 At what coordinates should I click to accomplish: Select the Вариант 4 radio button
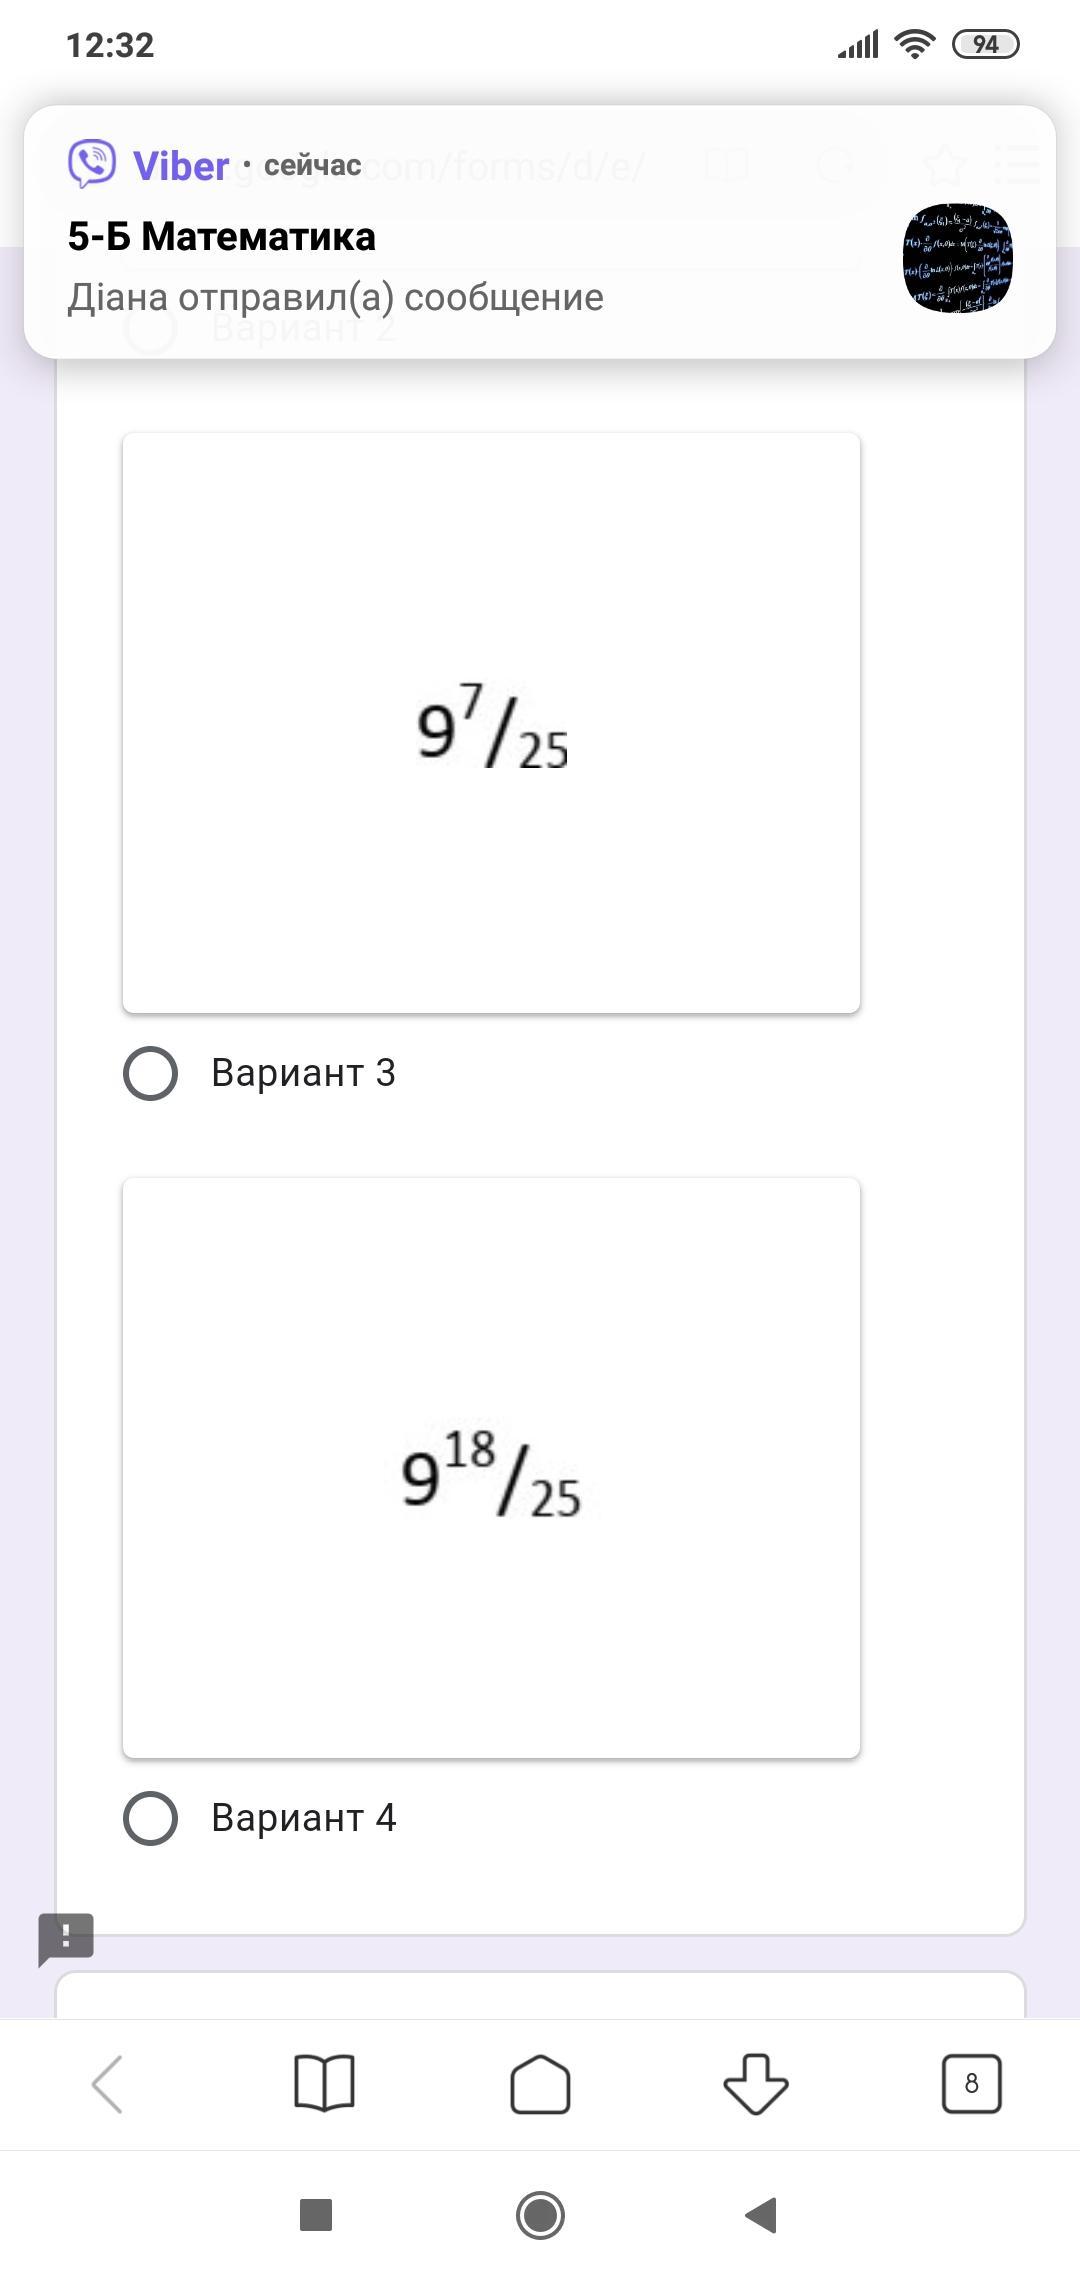pyautogui.click(x=150, y=1818)
